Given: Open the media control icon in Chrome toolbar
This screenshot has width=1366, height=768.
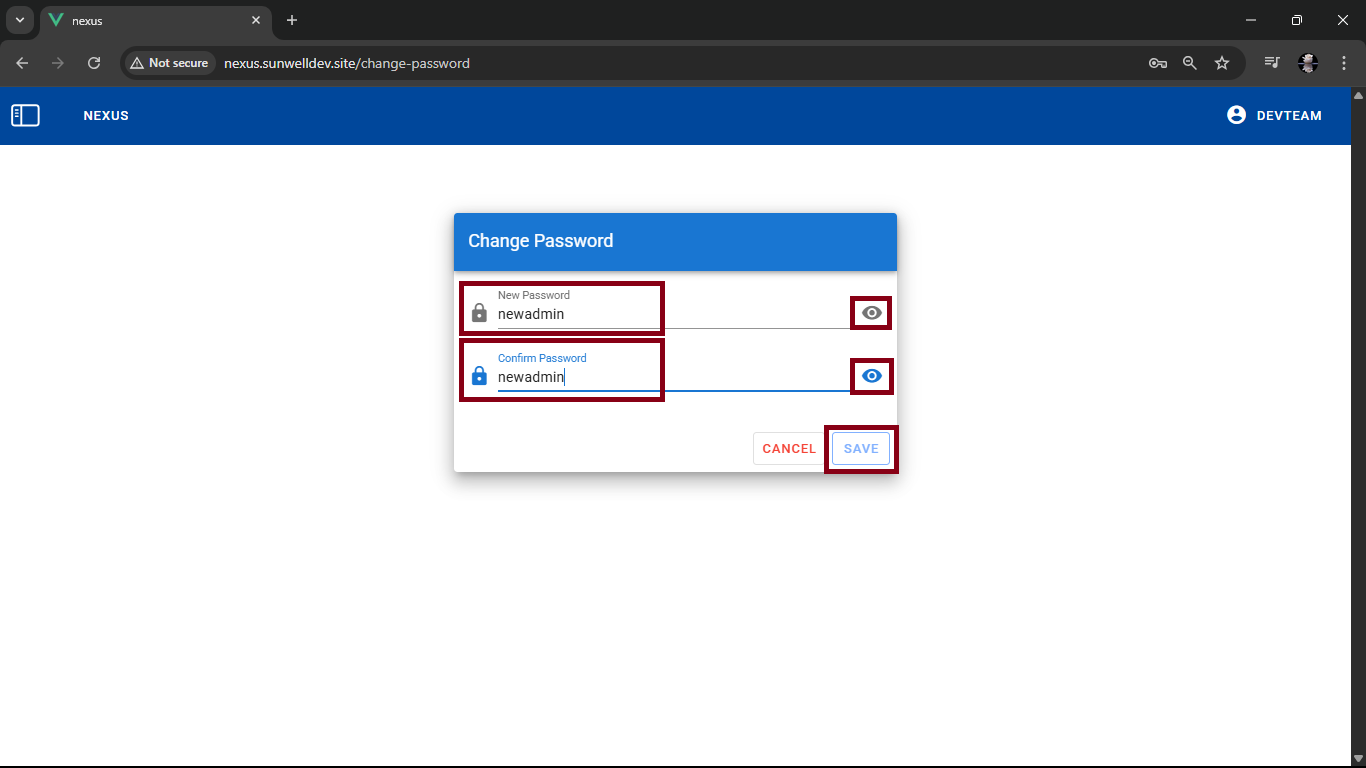Looking at the screenshot, I should coord(1272,63).
